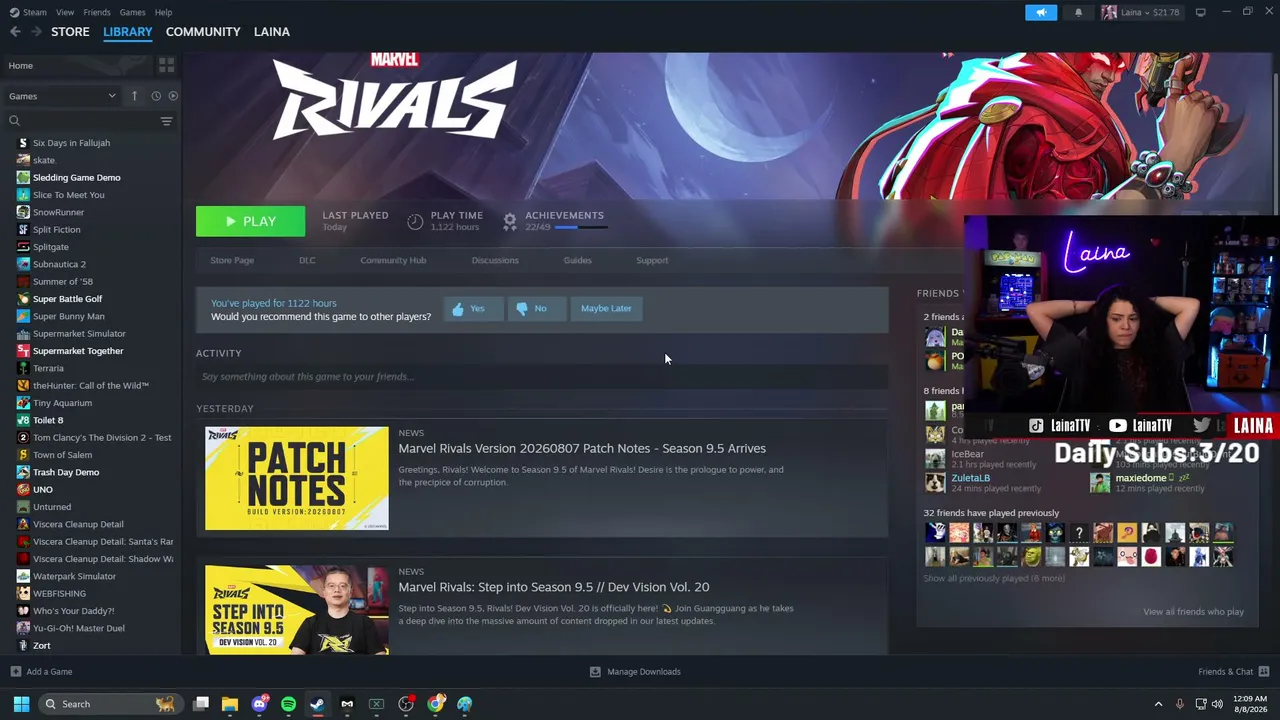Select Six Days in Fallujah
The height and width of the screenshot is (720, 1280).
point(71,143)
